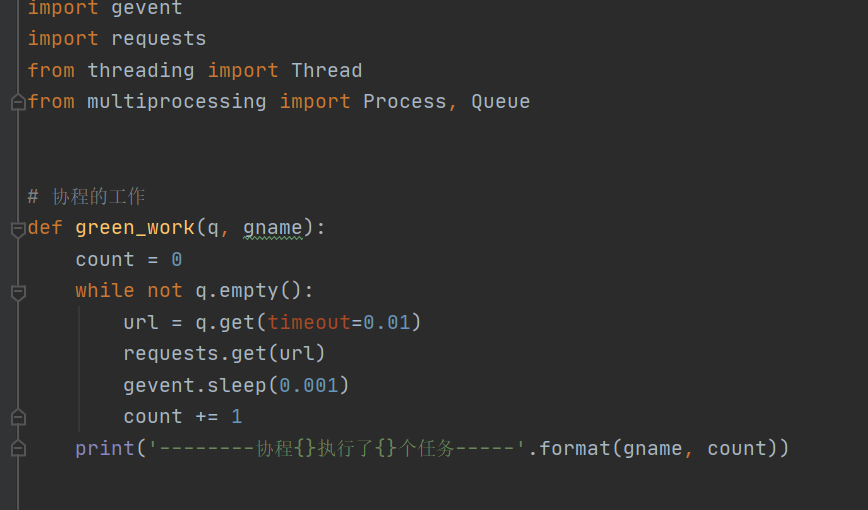Screen dimensions: 868x510
Task: Click fold marker beside multiprocessing import line
Action: click(17, 102)
